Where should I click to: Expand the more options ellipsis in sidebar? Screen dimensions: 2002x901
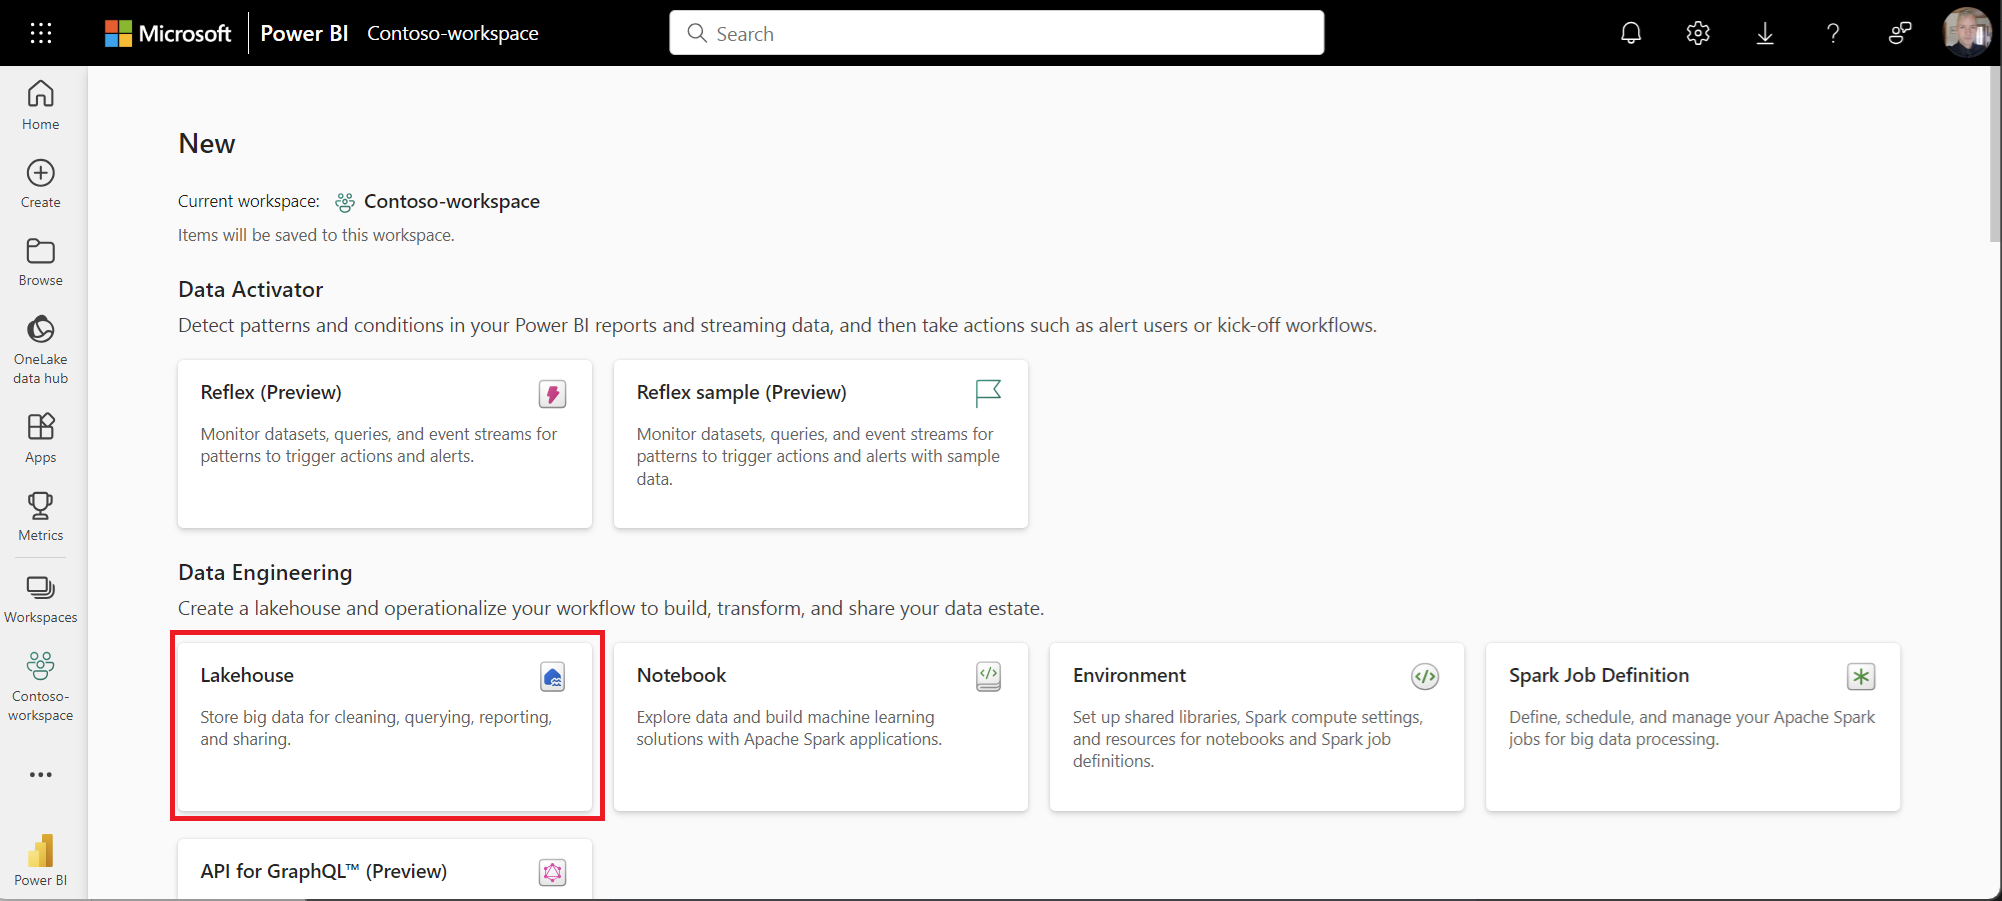point(41,775)
